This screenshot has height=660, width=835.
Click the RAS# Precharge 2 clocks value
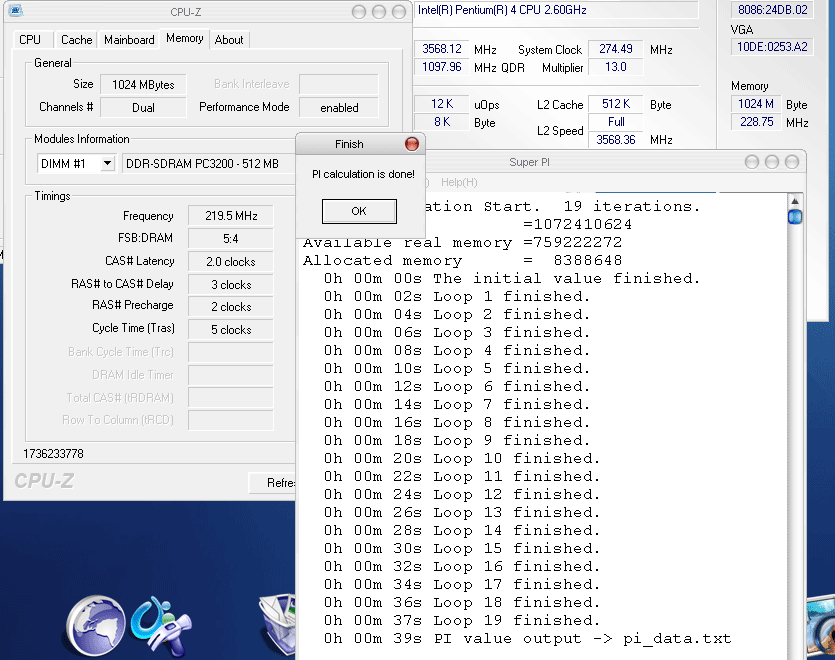231,307
